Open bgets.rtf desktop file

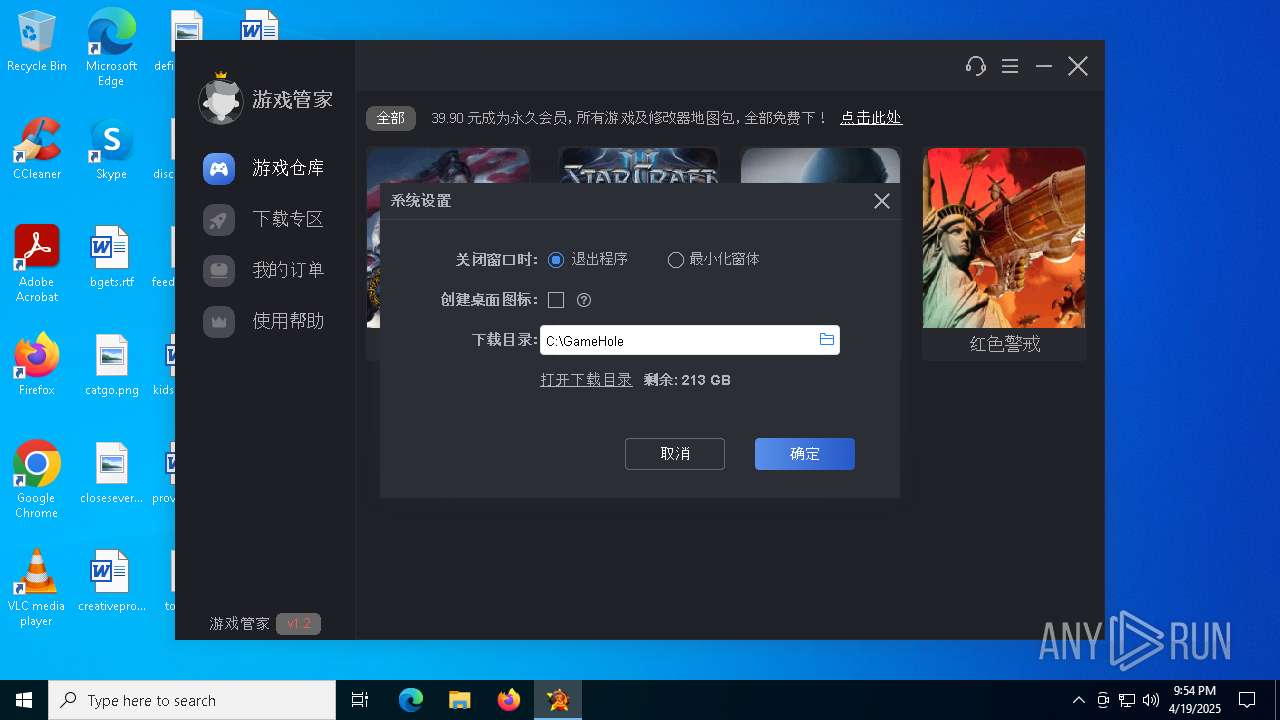point(111,257)
